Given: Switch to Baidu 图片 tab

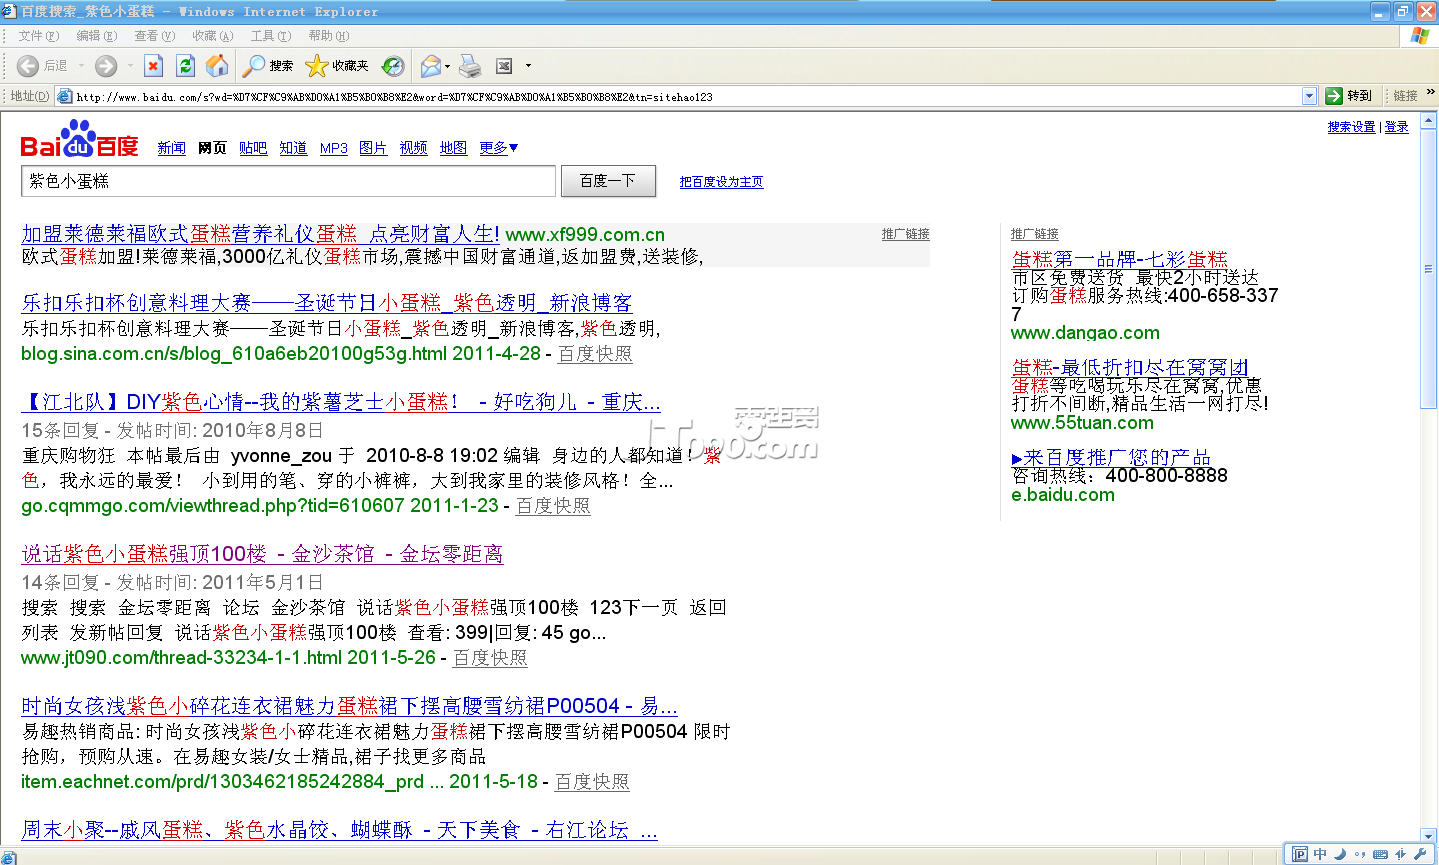Looking at the screenshot, I should tap(373, 148).
